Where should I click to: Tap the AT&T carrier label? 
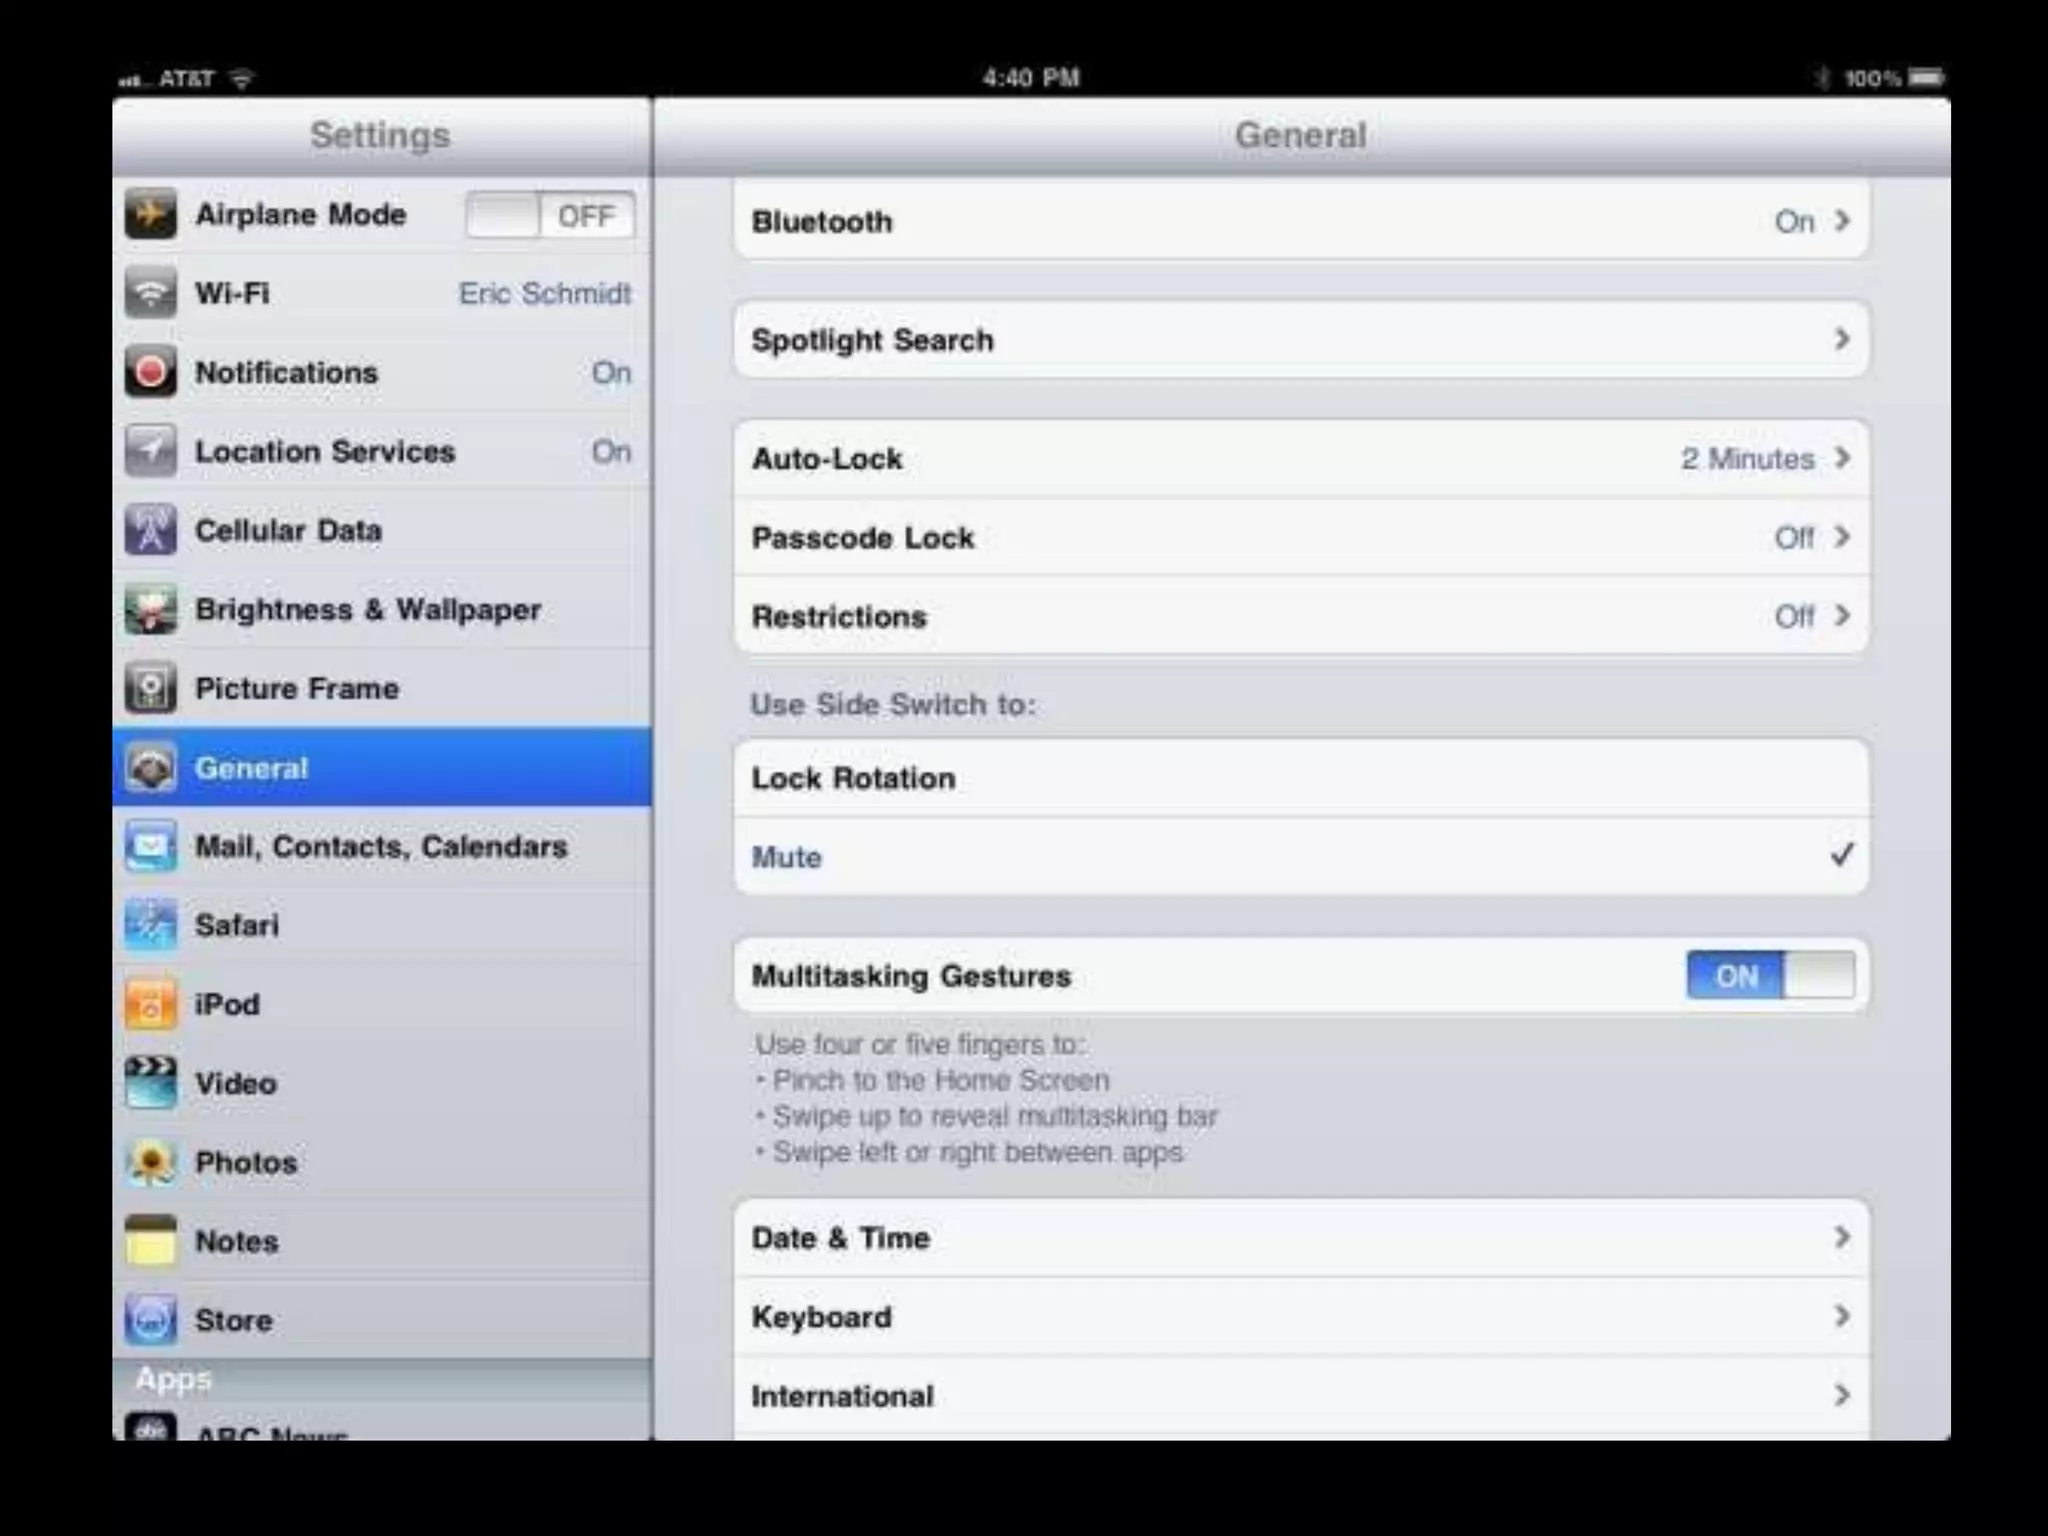click(x=187, y=78)
